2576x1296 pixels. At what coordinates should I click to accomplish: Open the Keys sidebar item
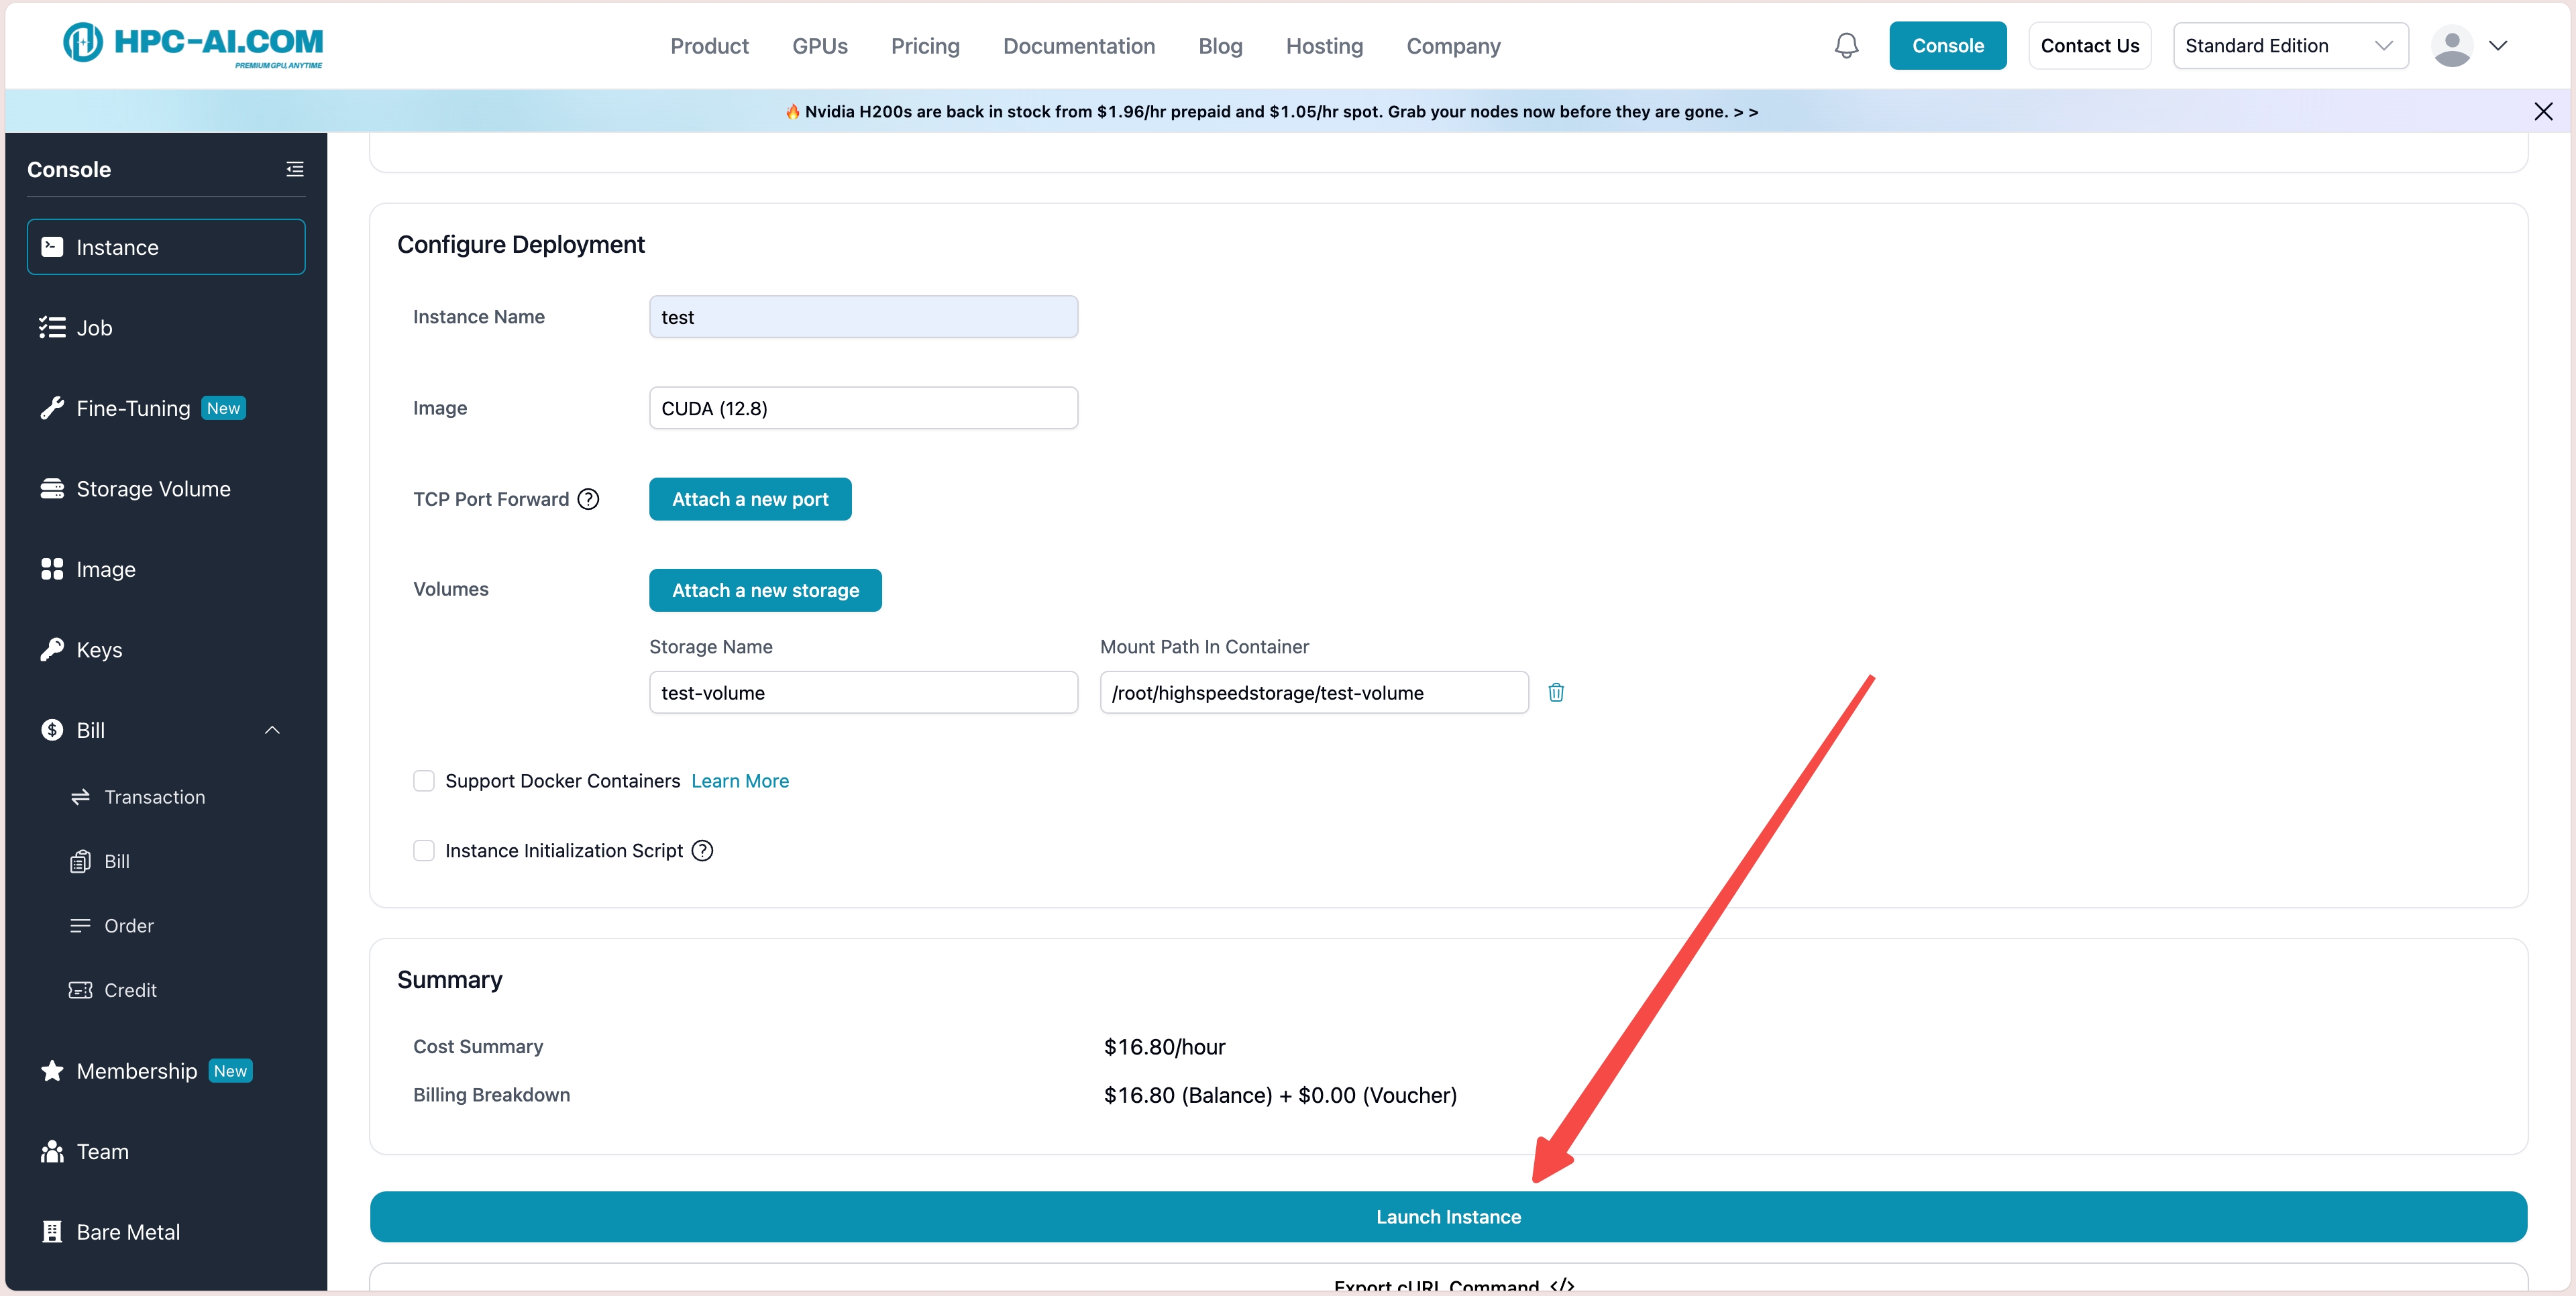pos(99,650)
